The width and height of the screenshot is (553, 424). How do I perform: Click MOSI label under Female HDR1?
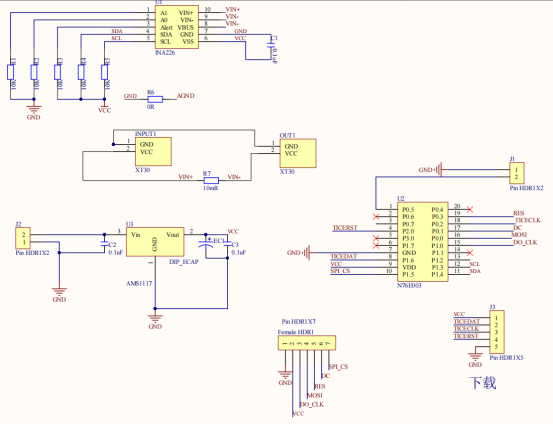[315, 395]
